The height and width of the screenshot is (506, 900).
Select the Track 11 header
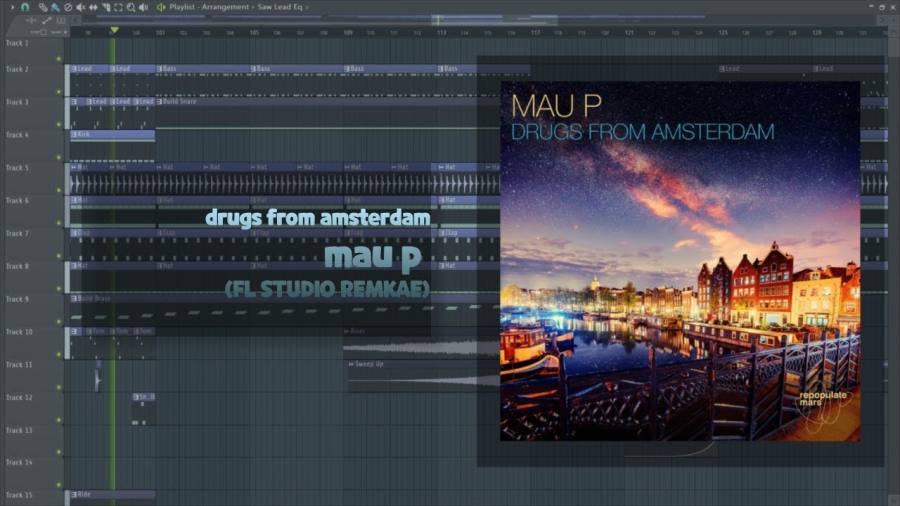[x=33, y=375]
